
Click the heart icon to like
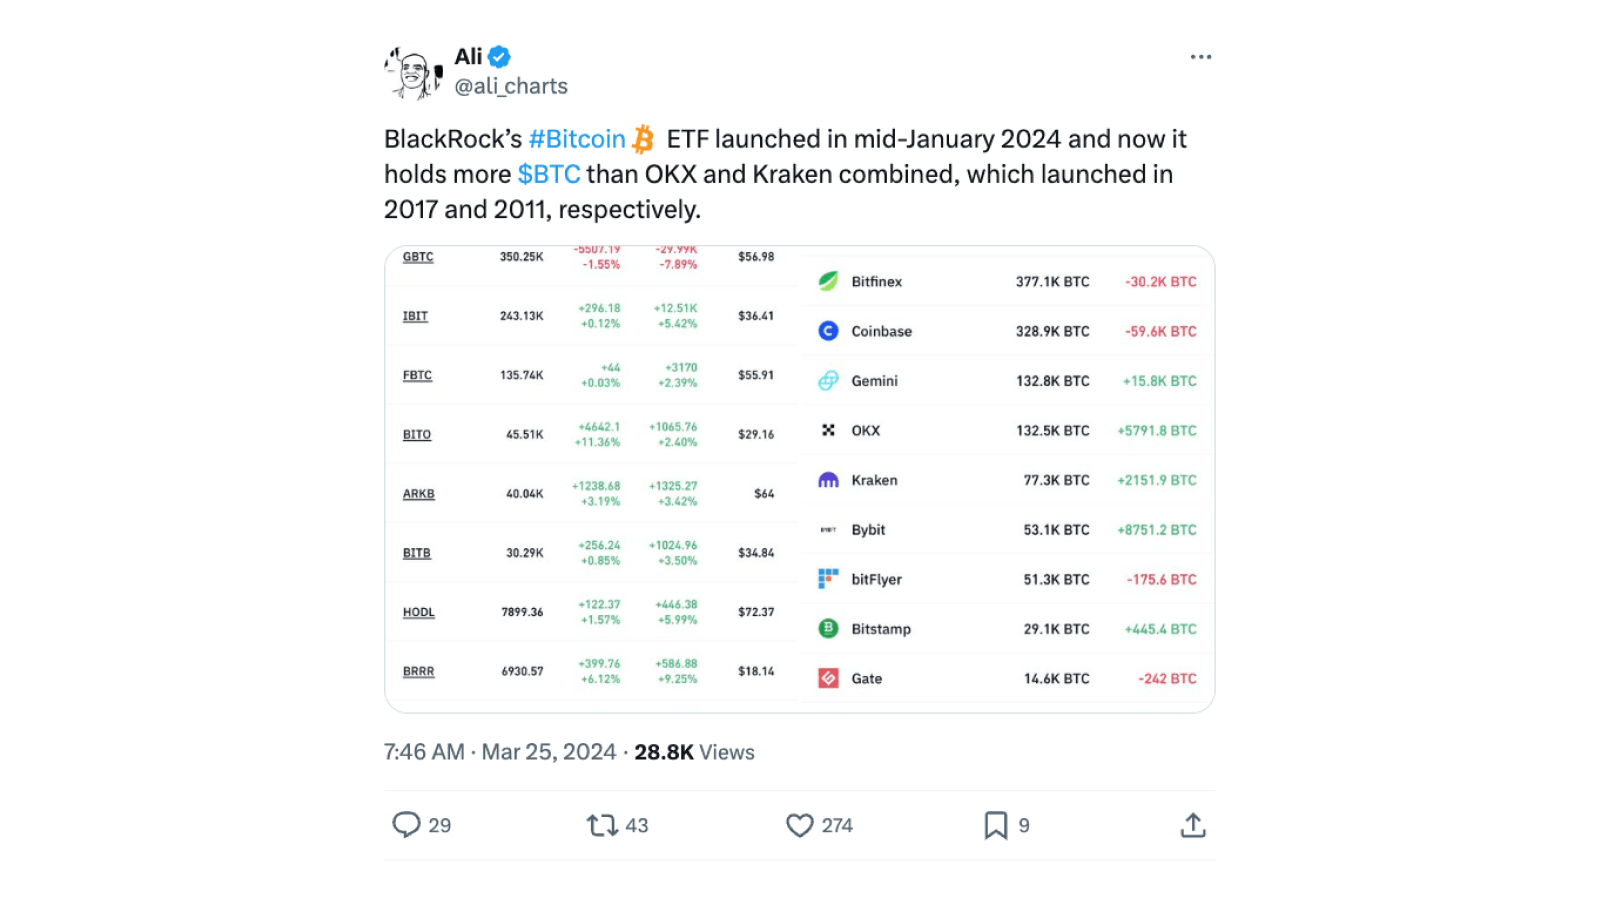(x=799, y=825)
